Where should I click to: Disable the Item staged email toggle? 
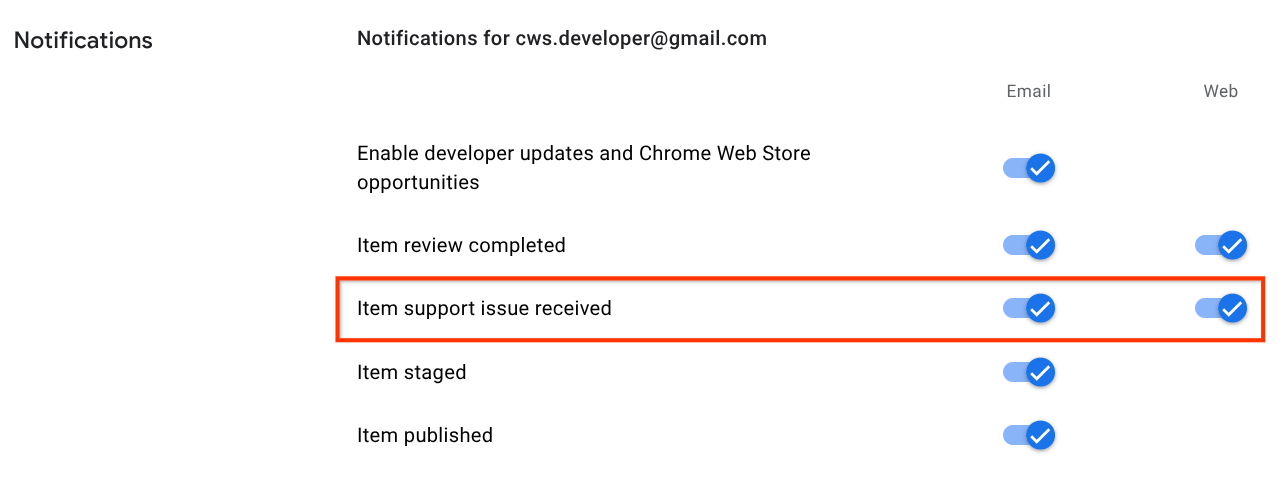[x=1030, y=372]
